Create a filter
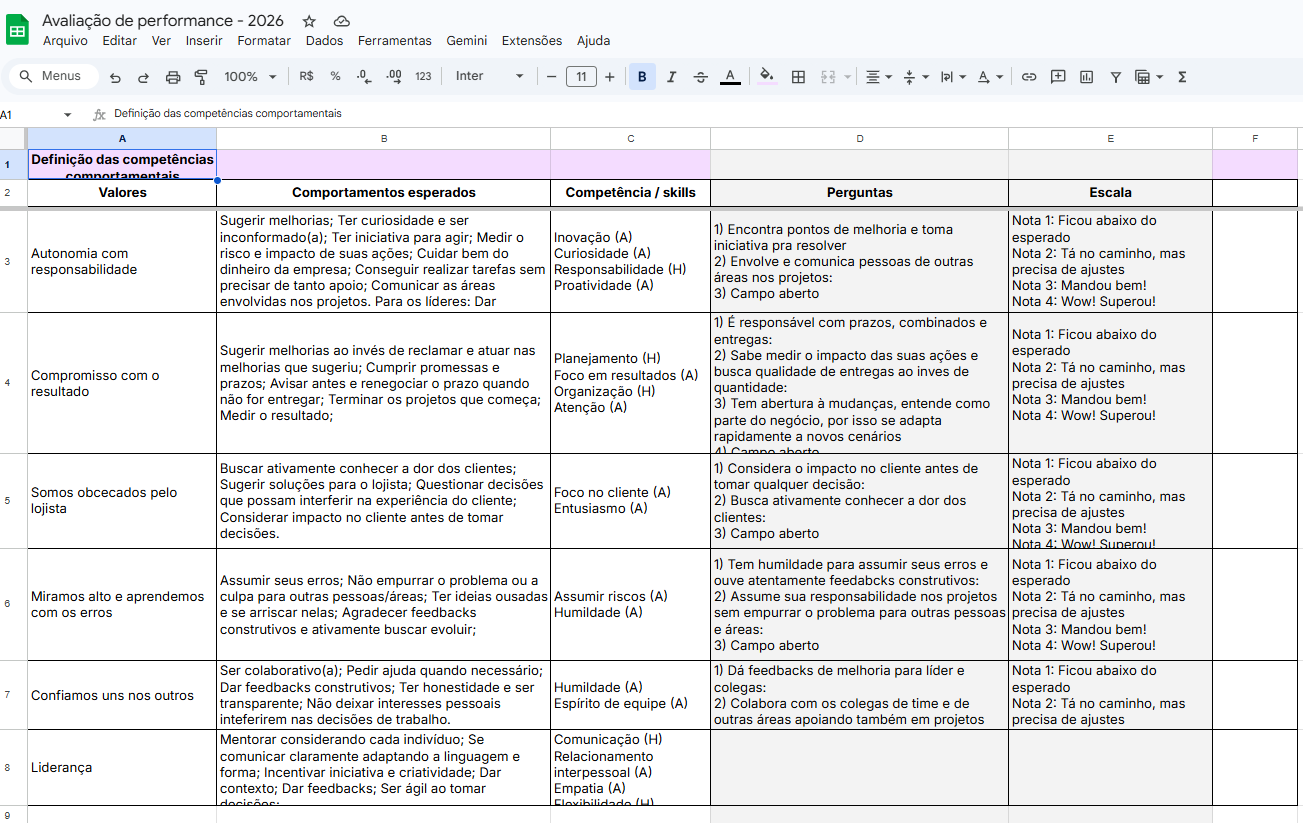The height and width of the screenshot is (823, 1303). point(1116,77)
